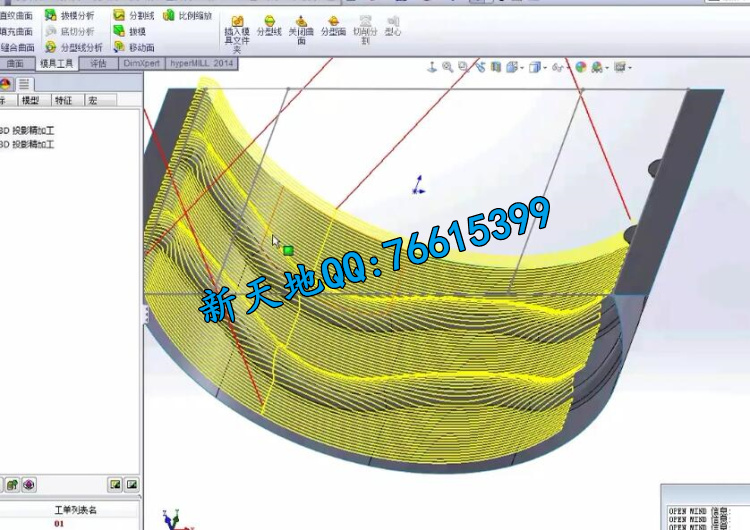The width and height of the screenshot is (750, 530).
Task: Select the 分型面 (parting surface) tool
Action: click(333, 22)
